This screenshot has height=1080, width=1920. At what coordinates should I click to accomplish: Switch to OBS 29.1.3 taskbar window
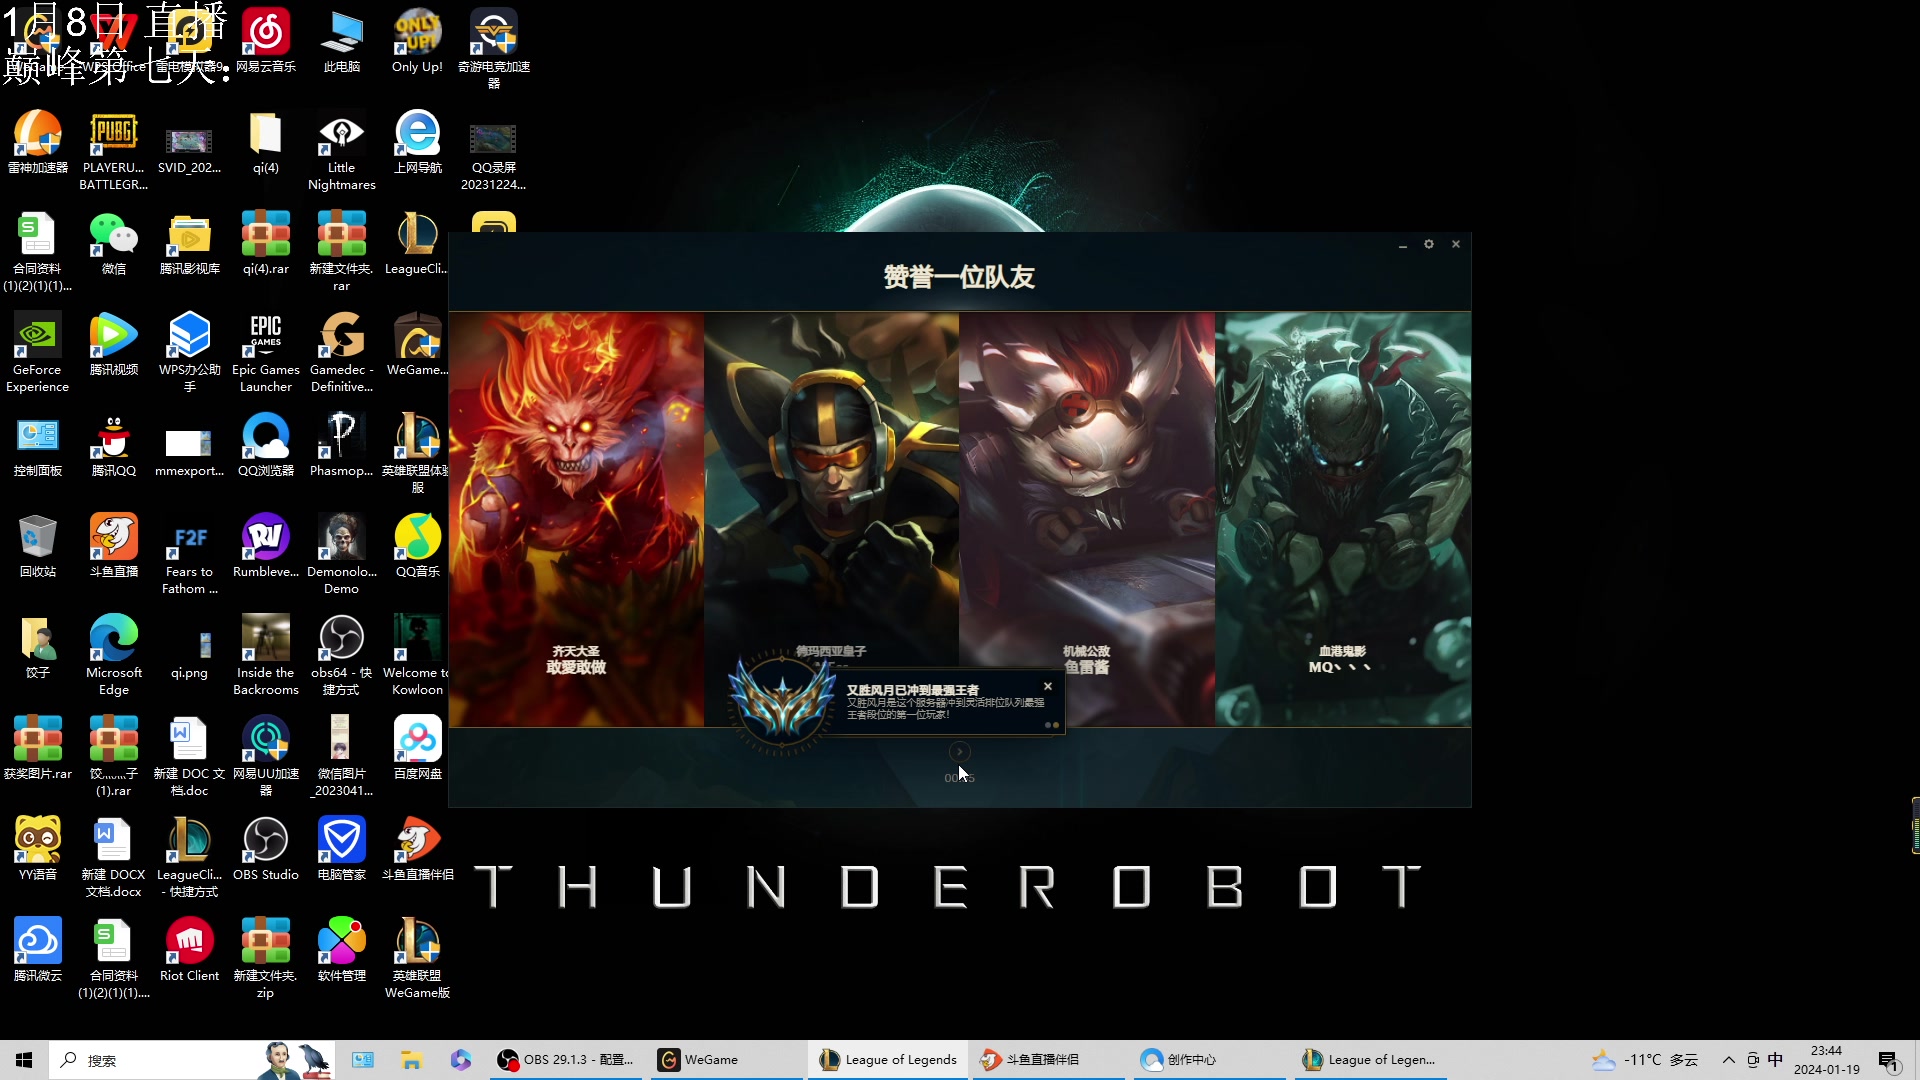566,1060
